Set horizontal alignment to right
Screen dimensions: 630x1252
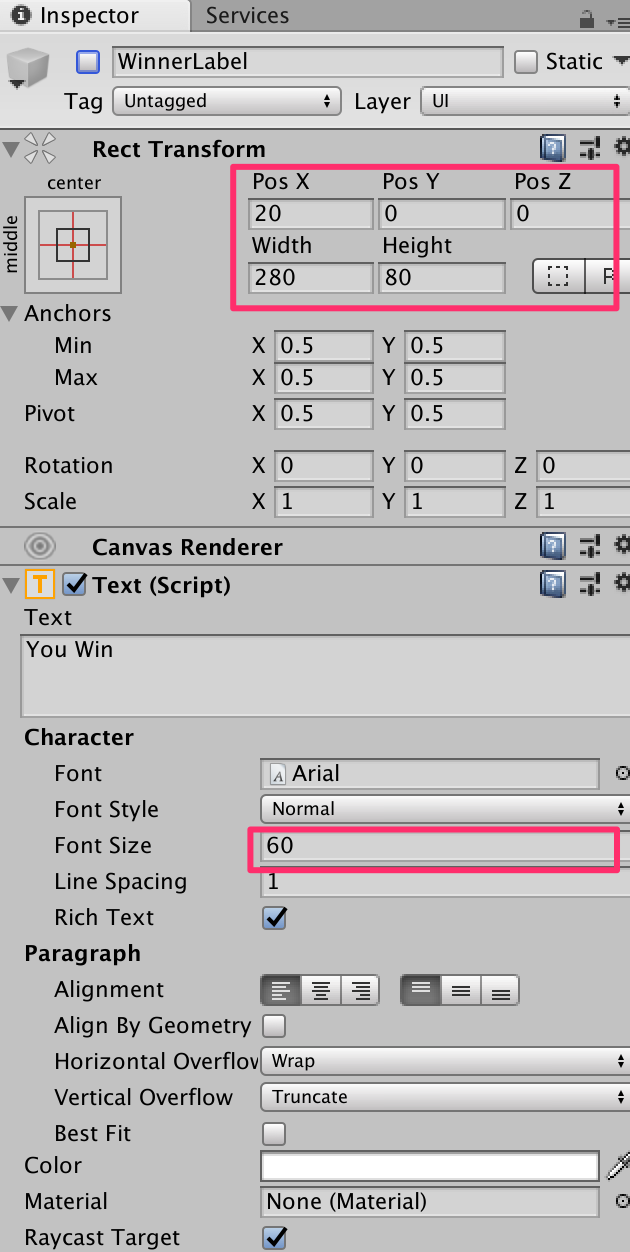coord(360,990)
